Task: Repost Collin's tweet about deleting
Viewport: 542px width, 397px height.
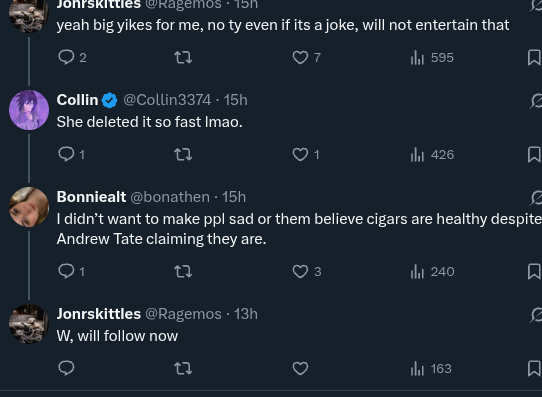Action: click(183, 154)
